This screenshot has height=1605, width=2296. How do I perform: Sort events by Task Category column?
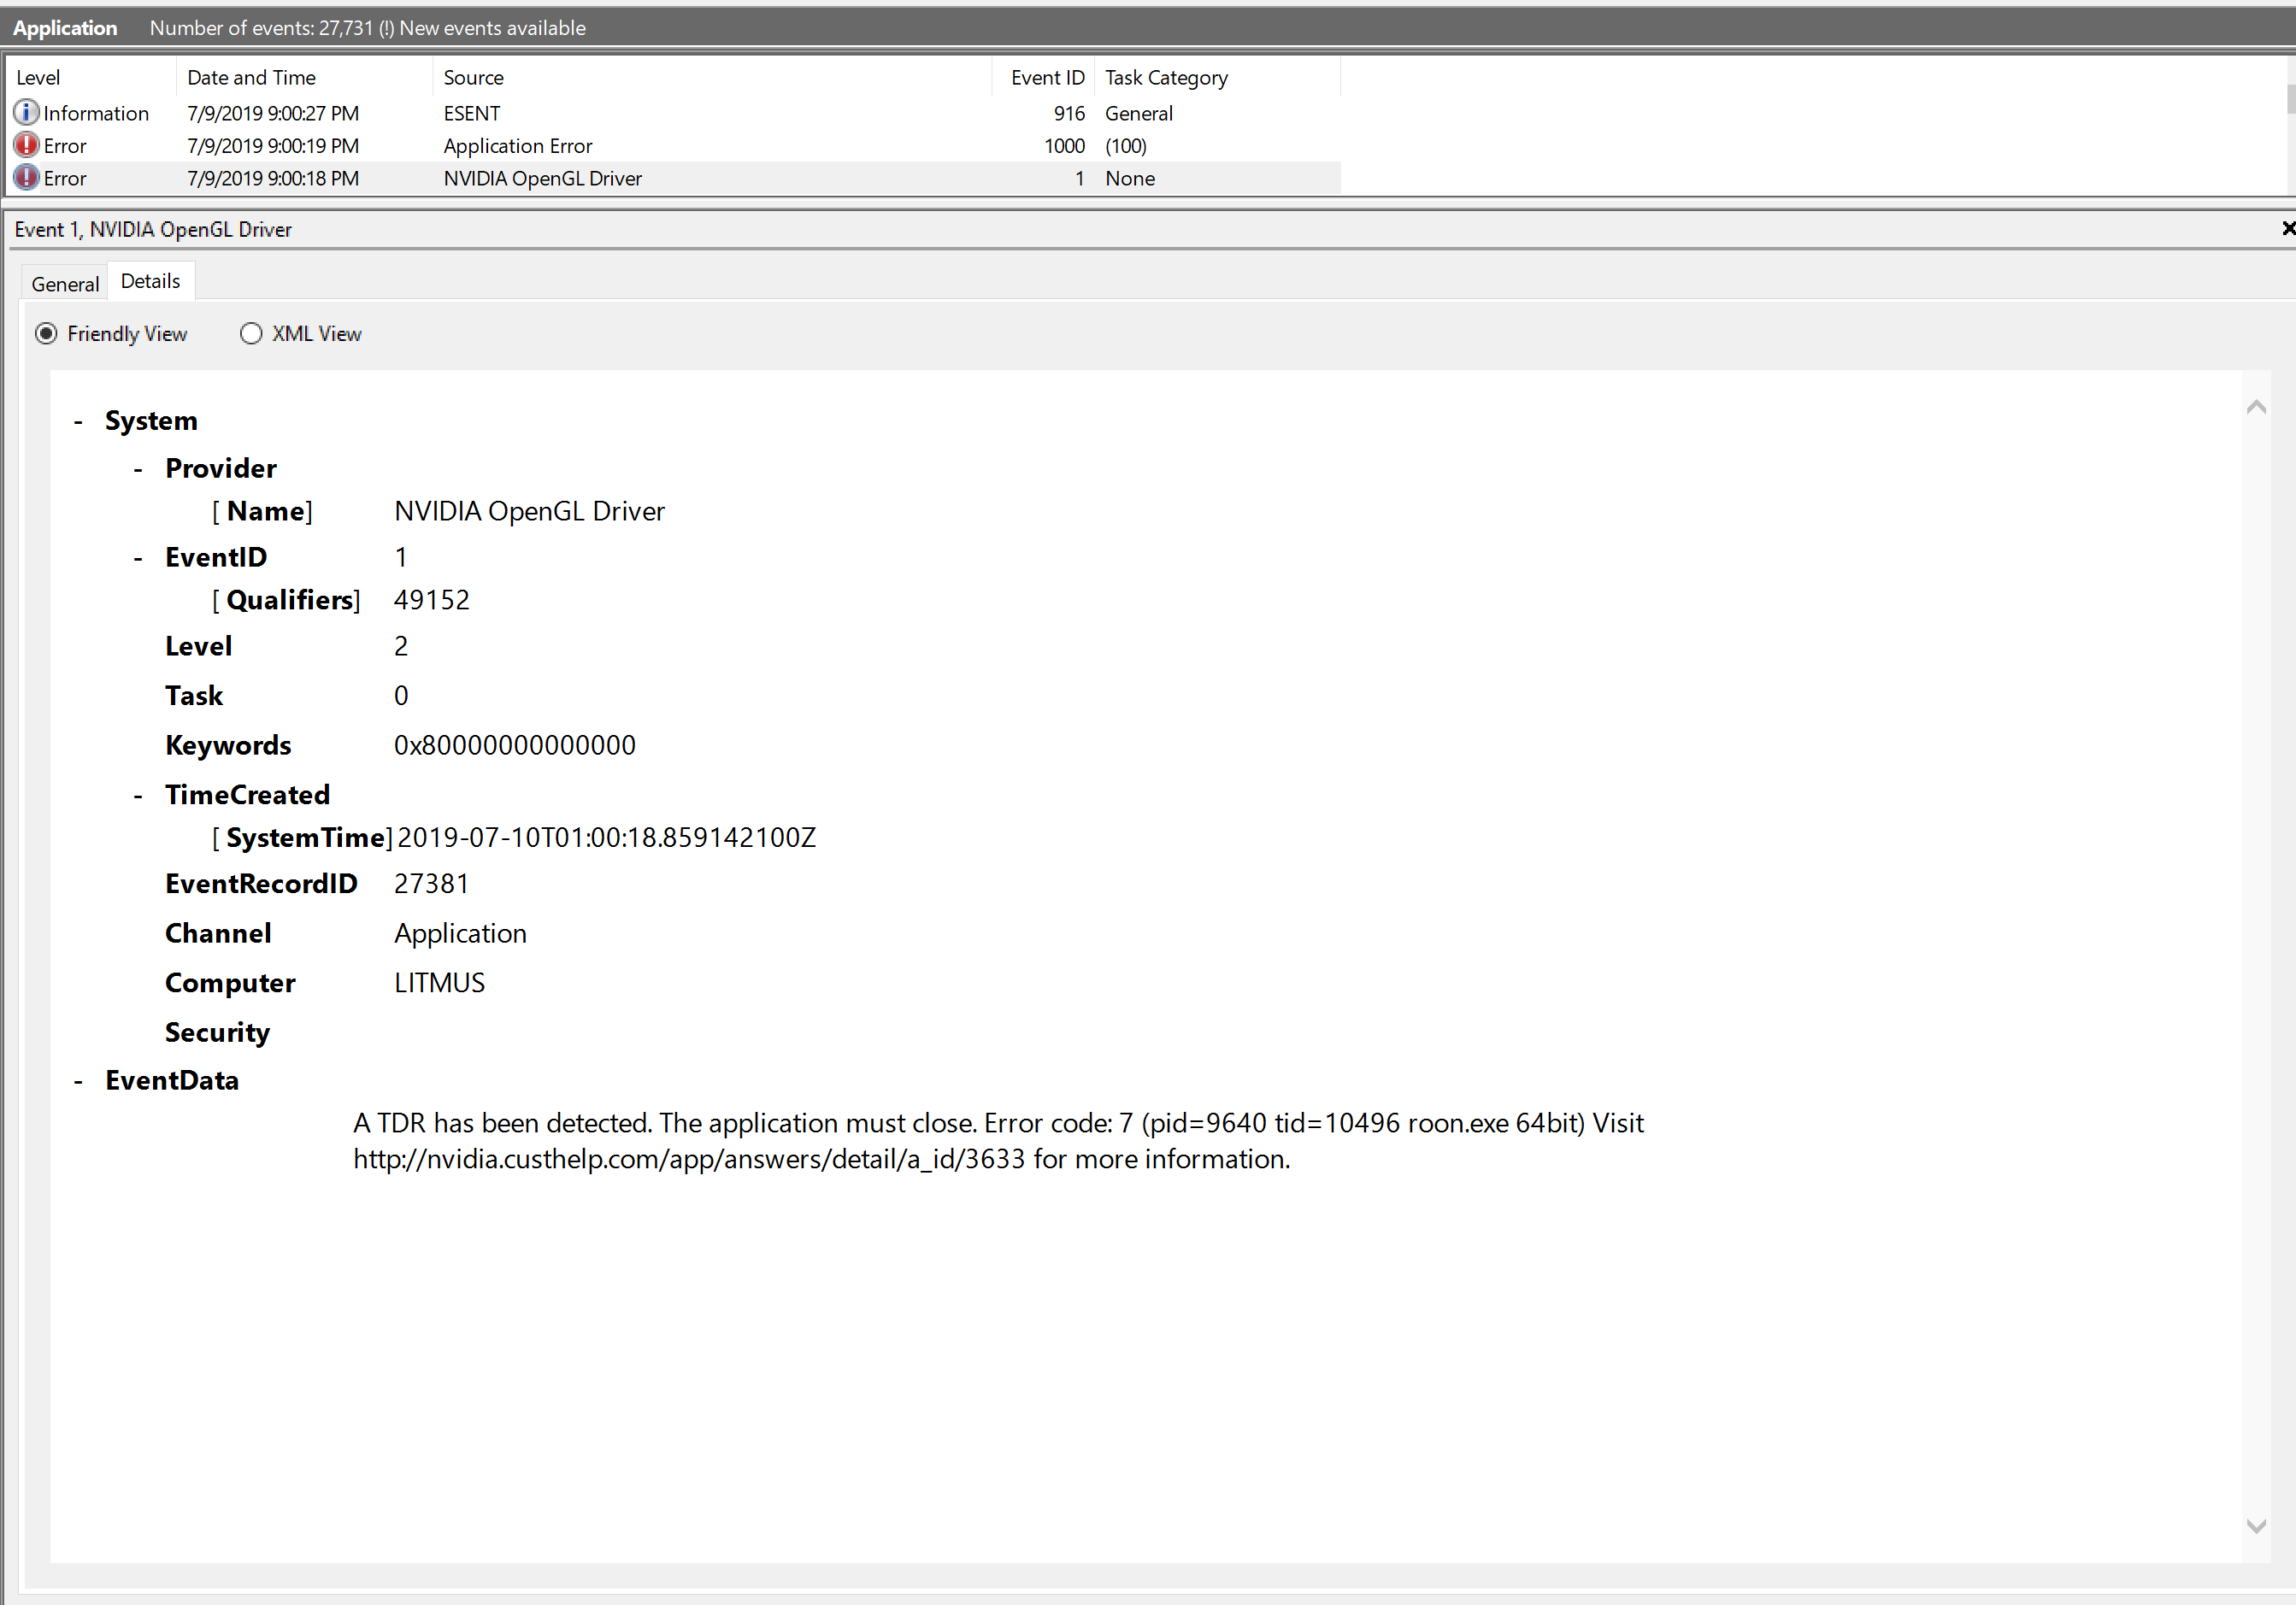tap(1217, 77)
